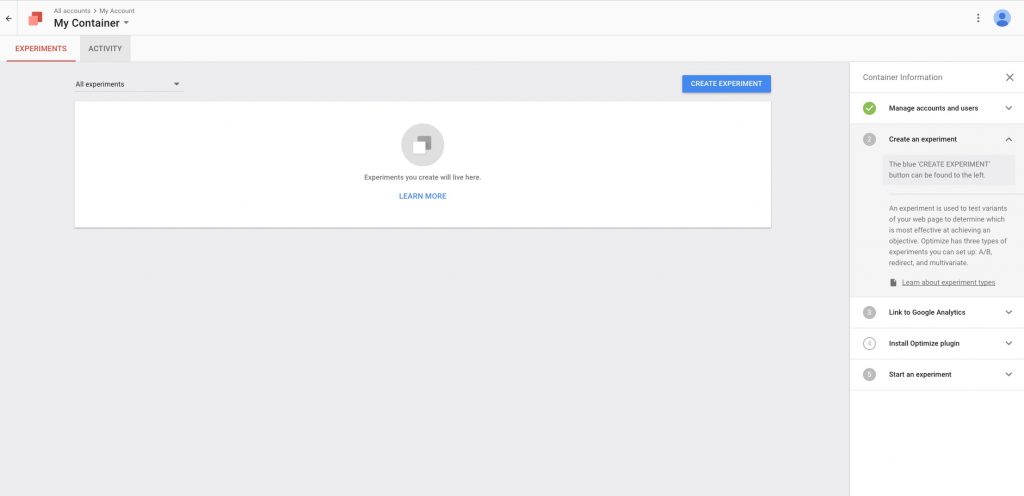This screenshot has width=1024, height=496.
Task: Open the All experiments filter dropdown
Action: point(128,84)
